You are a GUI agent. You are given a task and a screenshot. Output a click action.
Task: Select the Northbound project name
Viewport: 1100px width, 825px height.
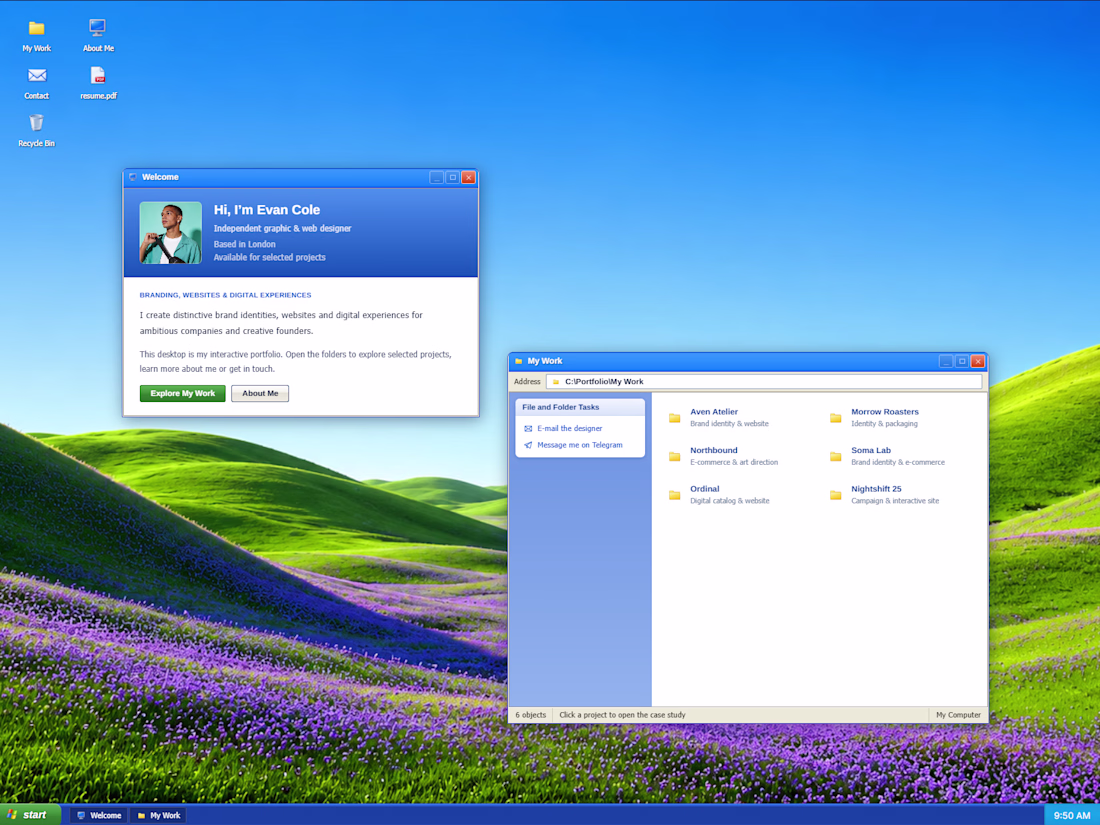[x=713, y=450]
